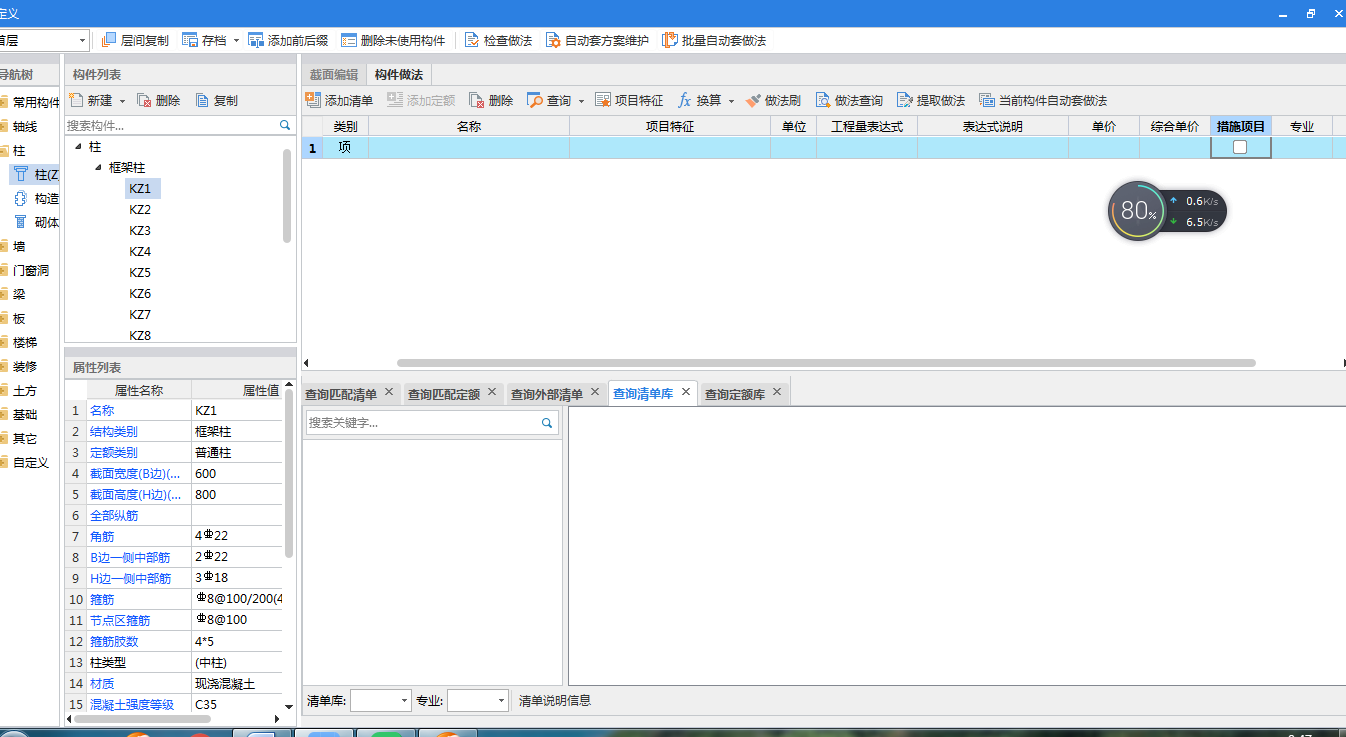
Task: Open 门窗洞 in the navigation tree
Action: 30,270
